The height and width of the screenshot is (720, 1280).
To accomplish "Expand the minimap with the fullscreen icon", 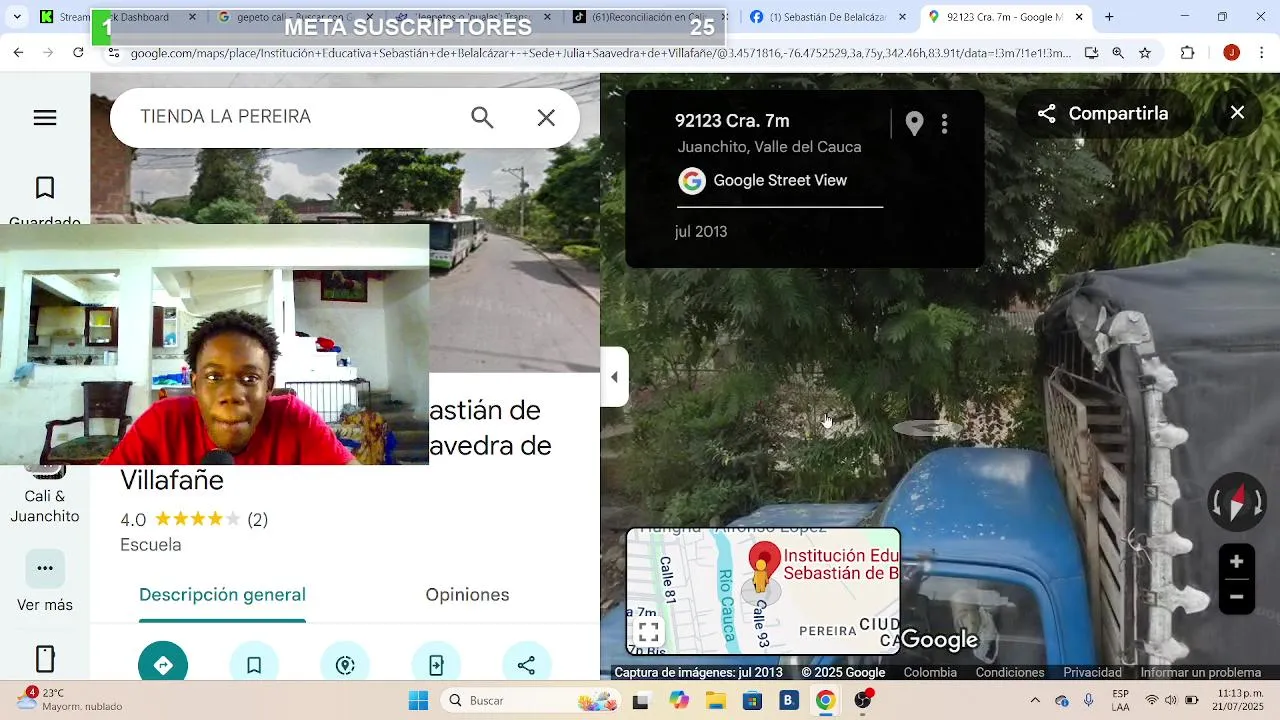I will point(648,632).
